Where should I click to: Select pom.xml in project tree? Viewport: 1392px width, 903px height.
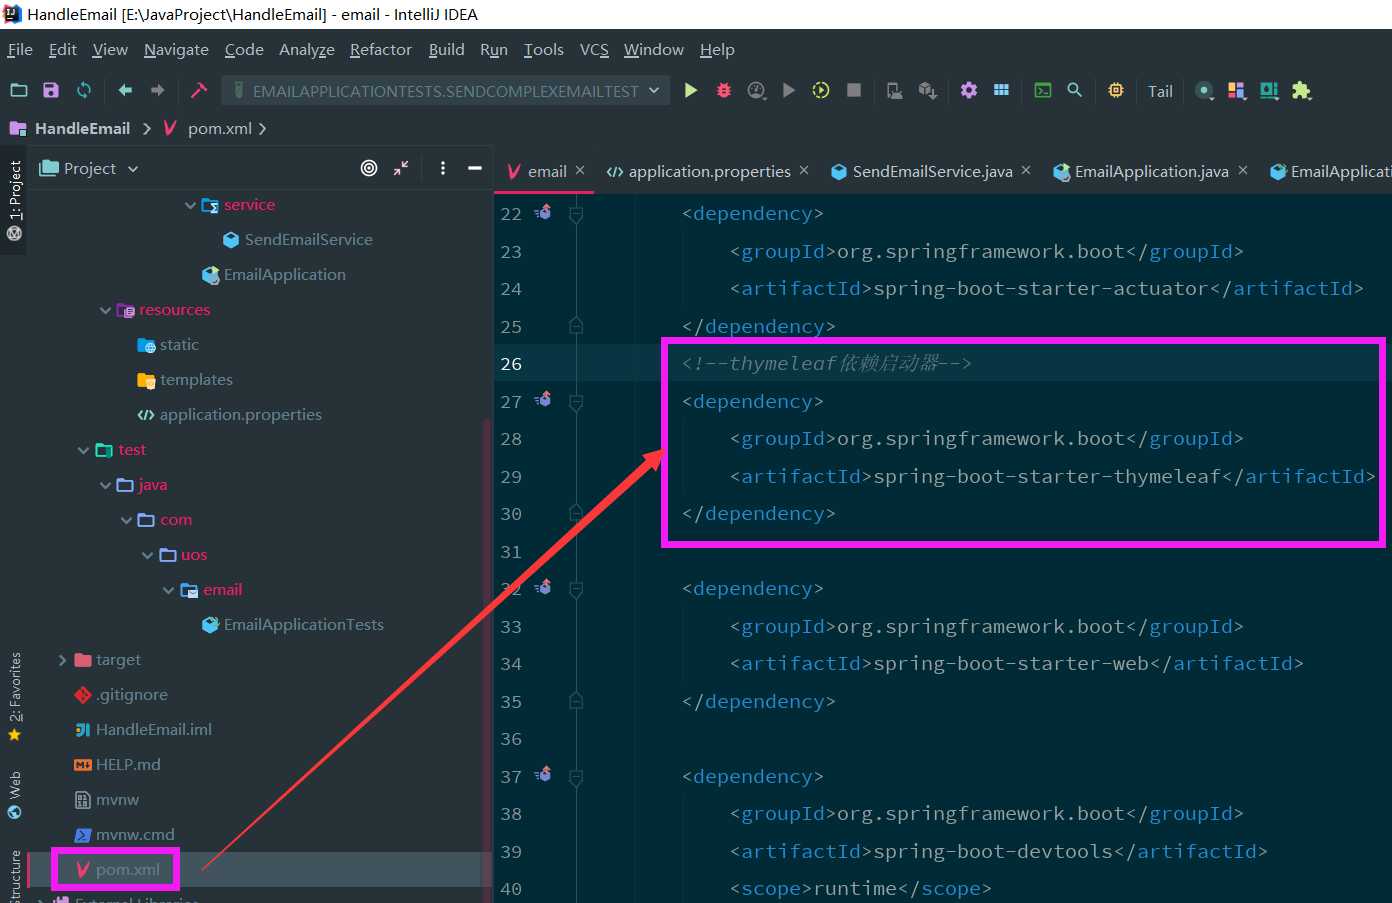(128, 869)
